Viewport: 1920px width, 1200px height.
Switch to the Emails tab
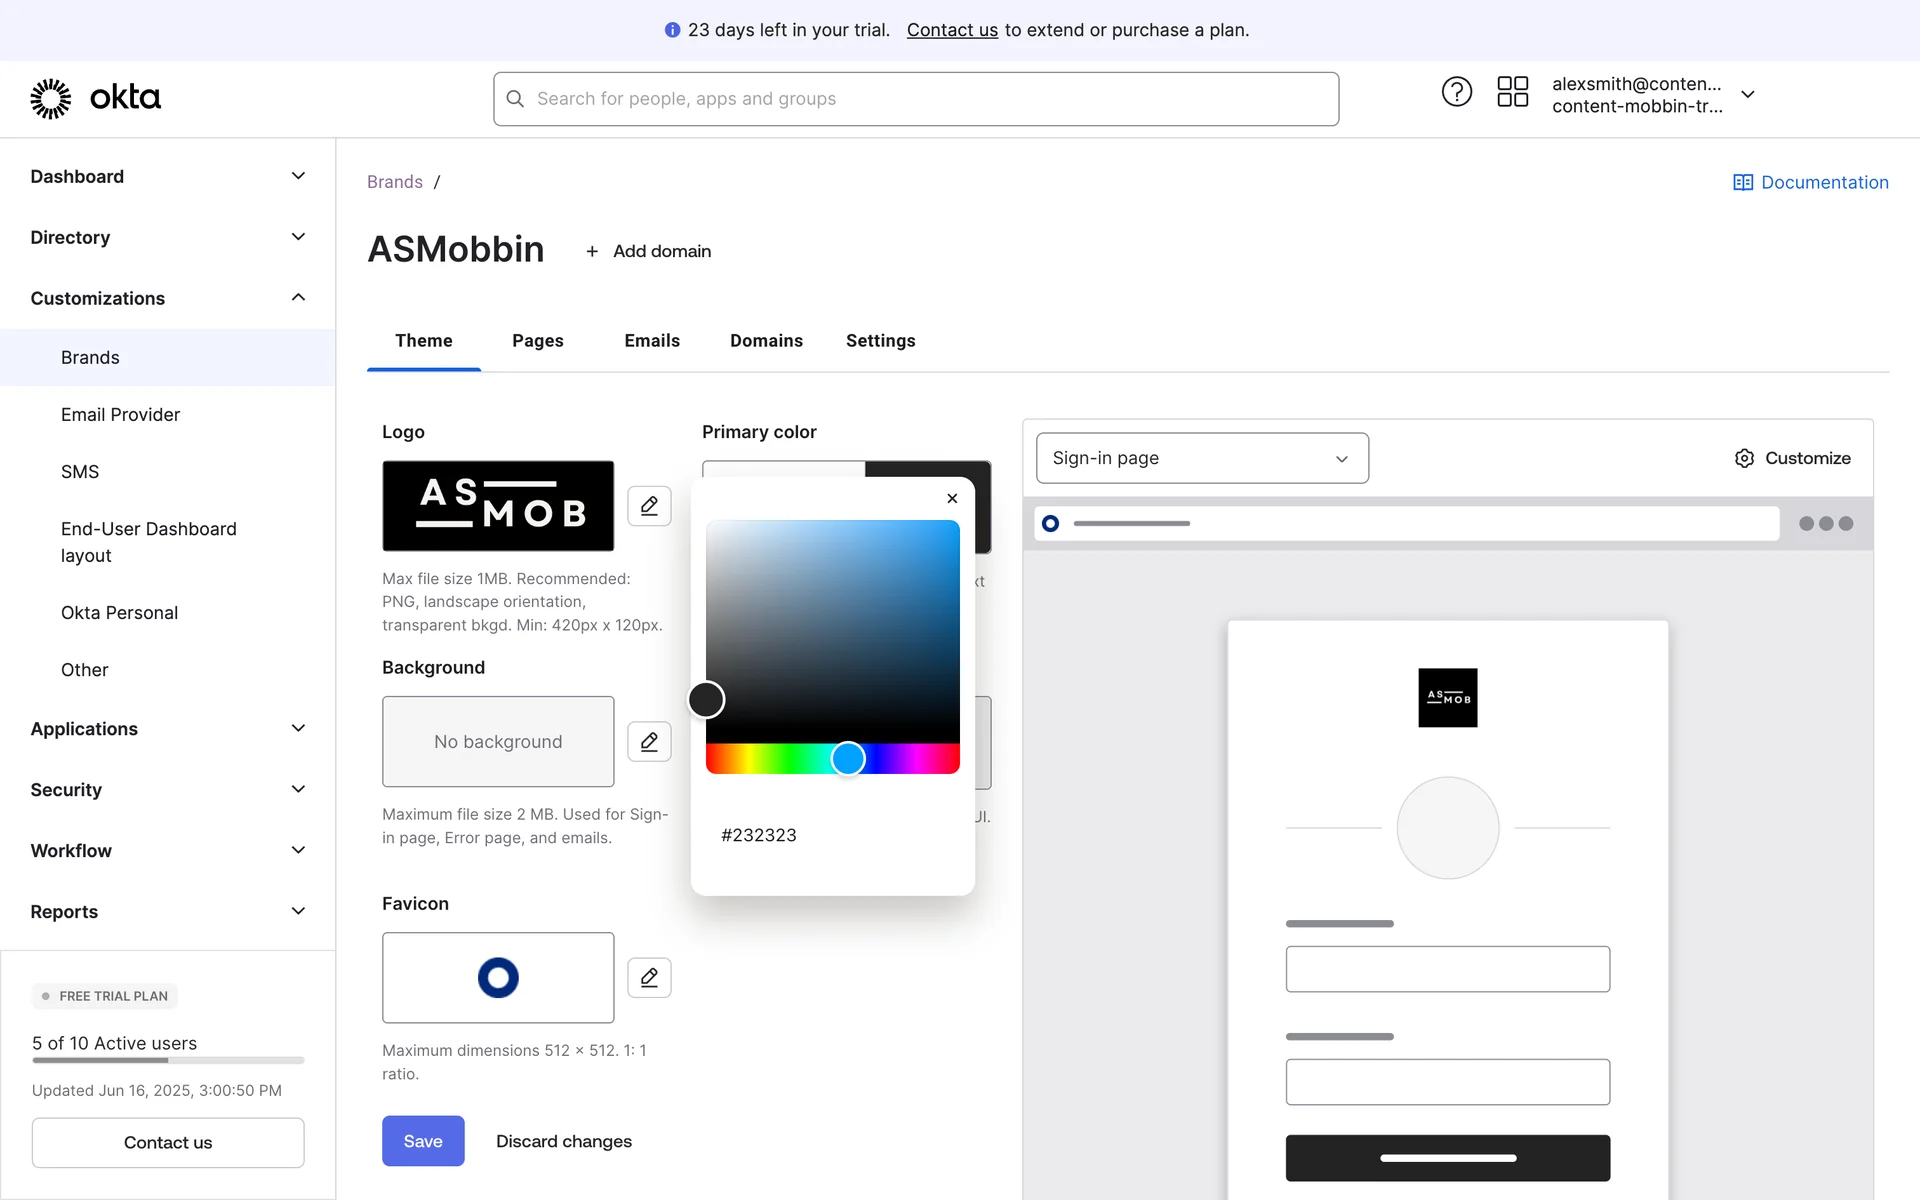tap(651, 341)
